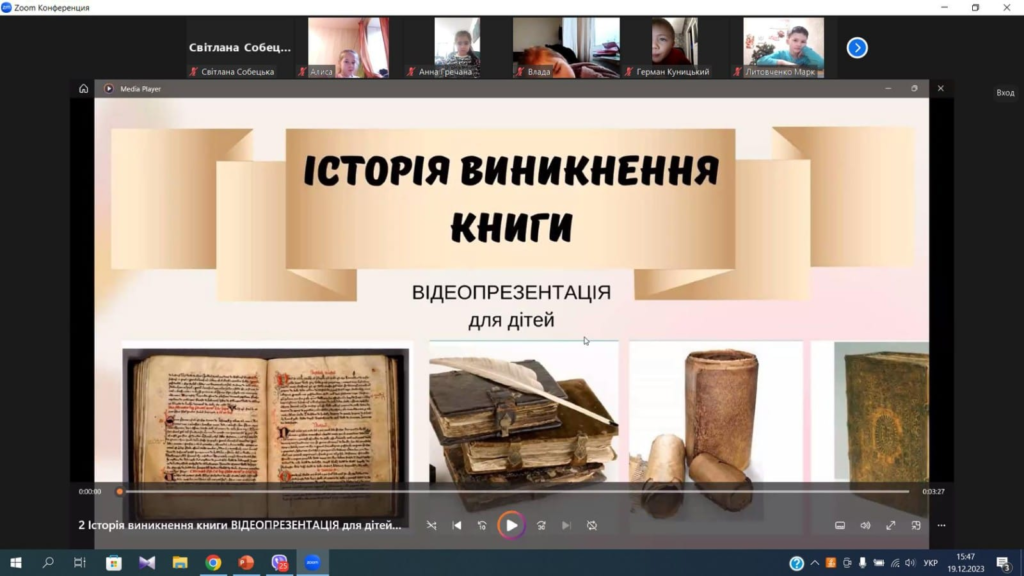Open the Media Player volume control
Screen dimensions: 1024x576
pos(865,525)
